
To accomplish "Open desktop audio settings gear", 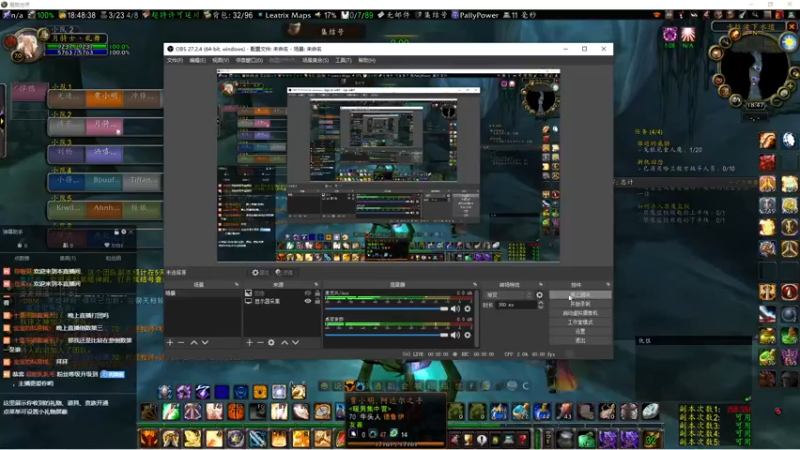I will [x=467, y=335].
